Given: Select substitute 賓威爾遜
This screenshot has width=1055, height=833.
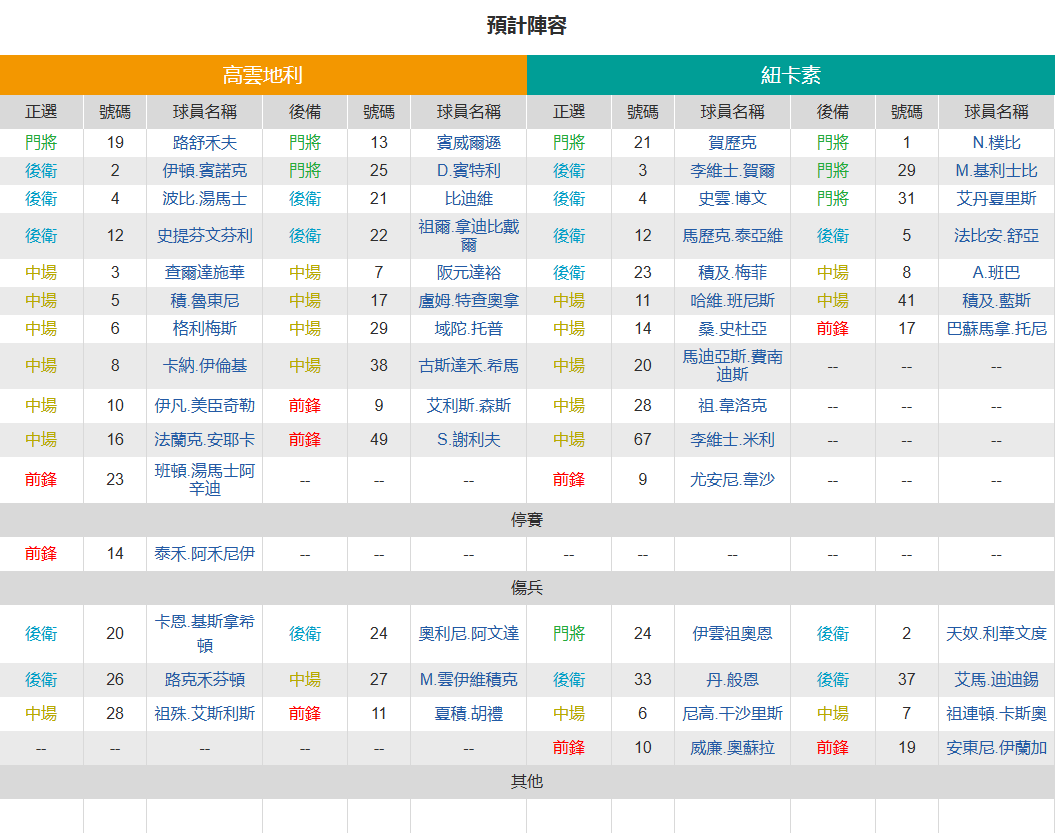Looking at the screenshot, I should pos(469,143).
